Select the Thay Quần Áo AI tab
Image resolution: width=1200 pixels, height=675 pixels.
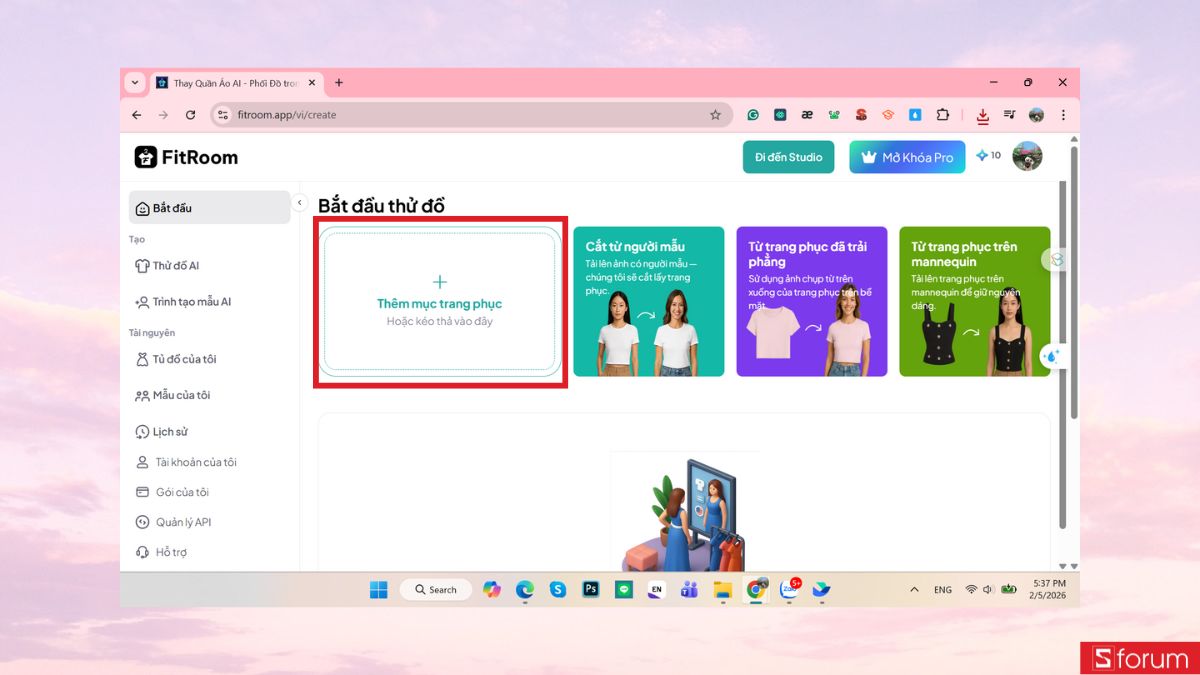point(236,83)
